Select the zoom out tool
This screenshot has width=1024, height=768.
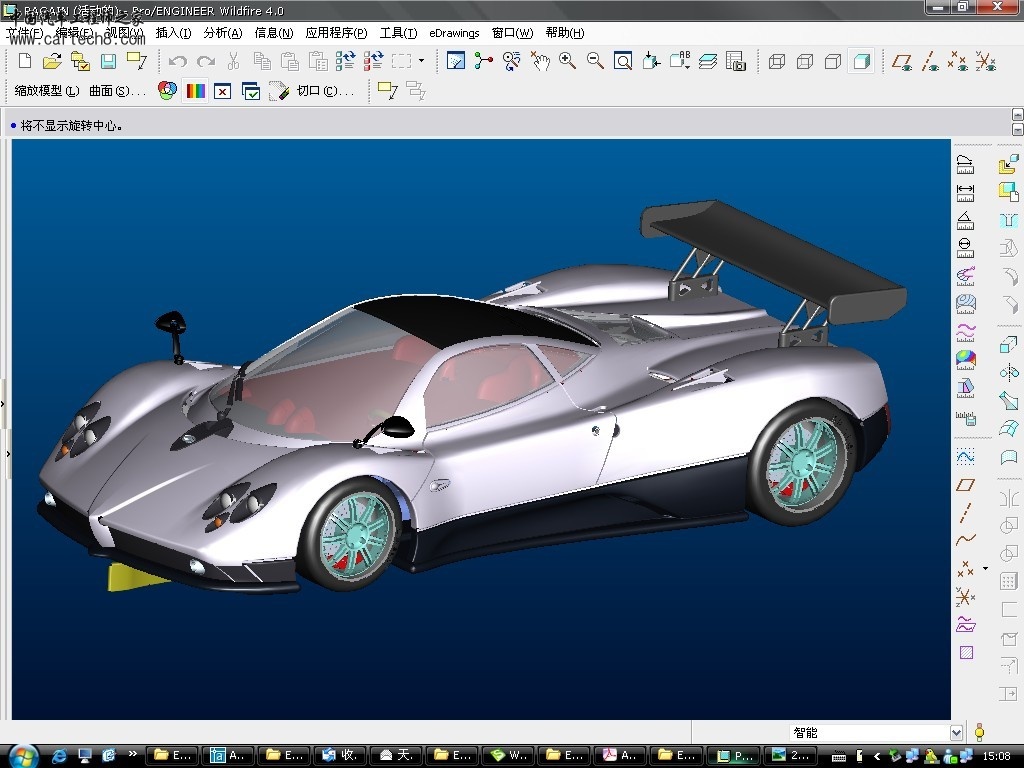595,61
